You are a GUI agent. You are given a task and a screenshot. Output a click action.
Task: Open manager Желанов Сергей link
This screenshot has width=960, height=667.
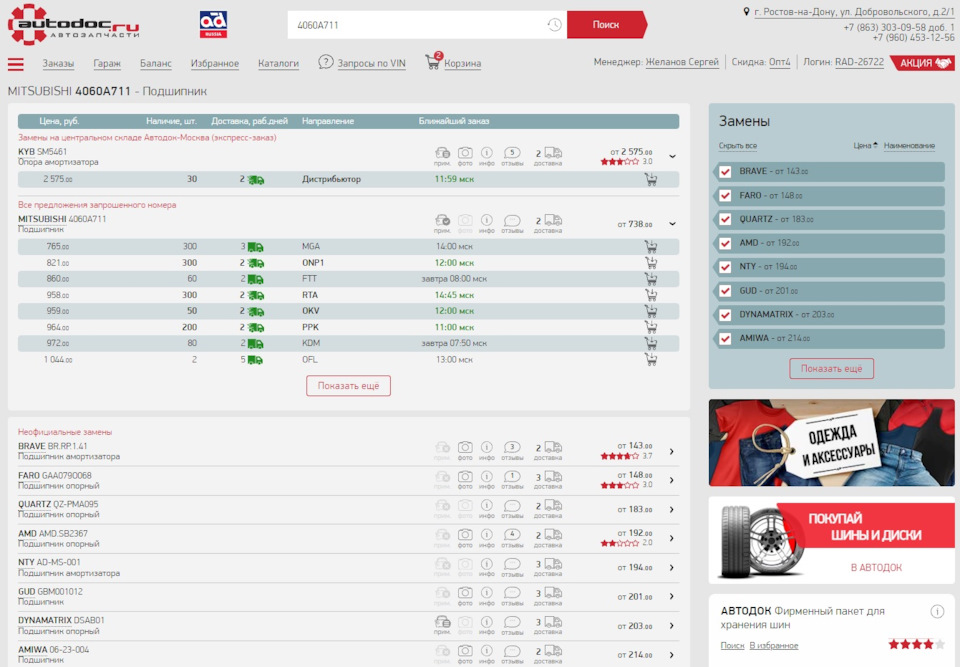[x=682, y=62]
